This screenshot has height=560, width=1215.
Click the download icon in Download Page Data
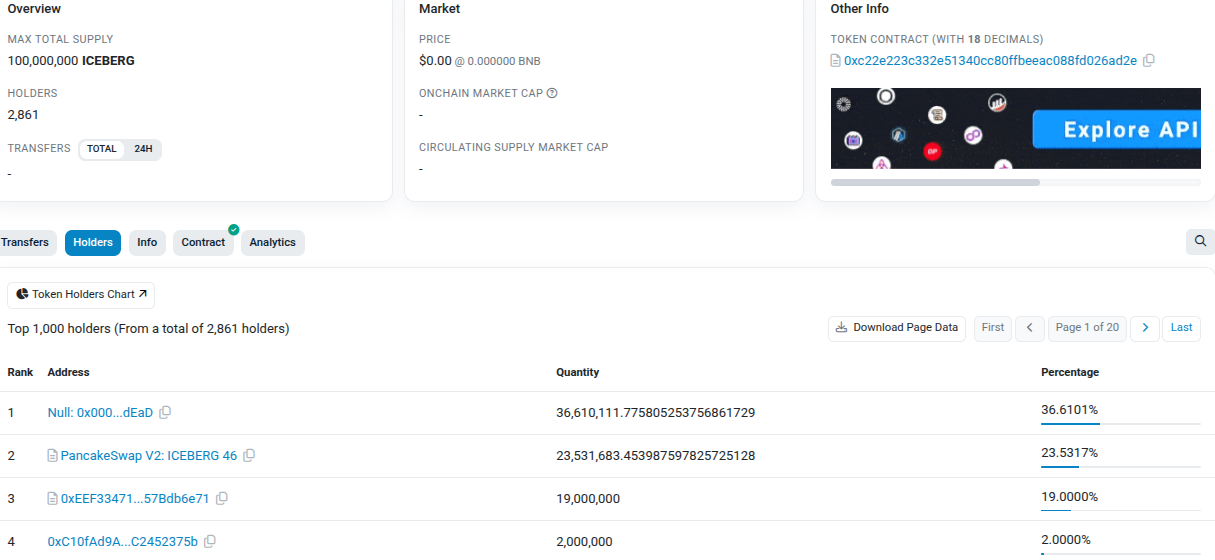coord(842,328)
